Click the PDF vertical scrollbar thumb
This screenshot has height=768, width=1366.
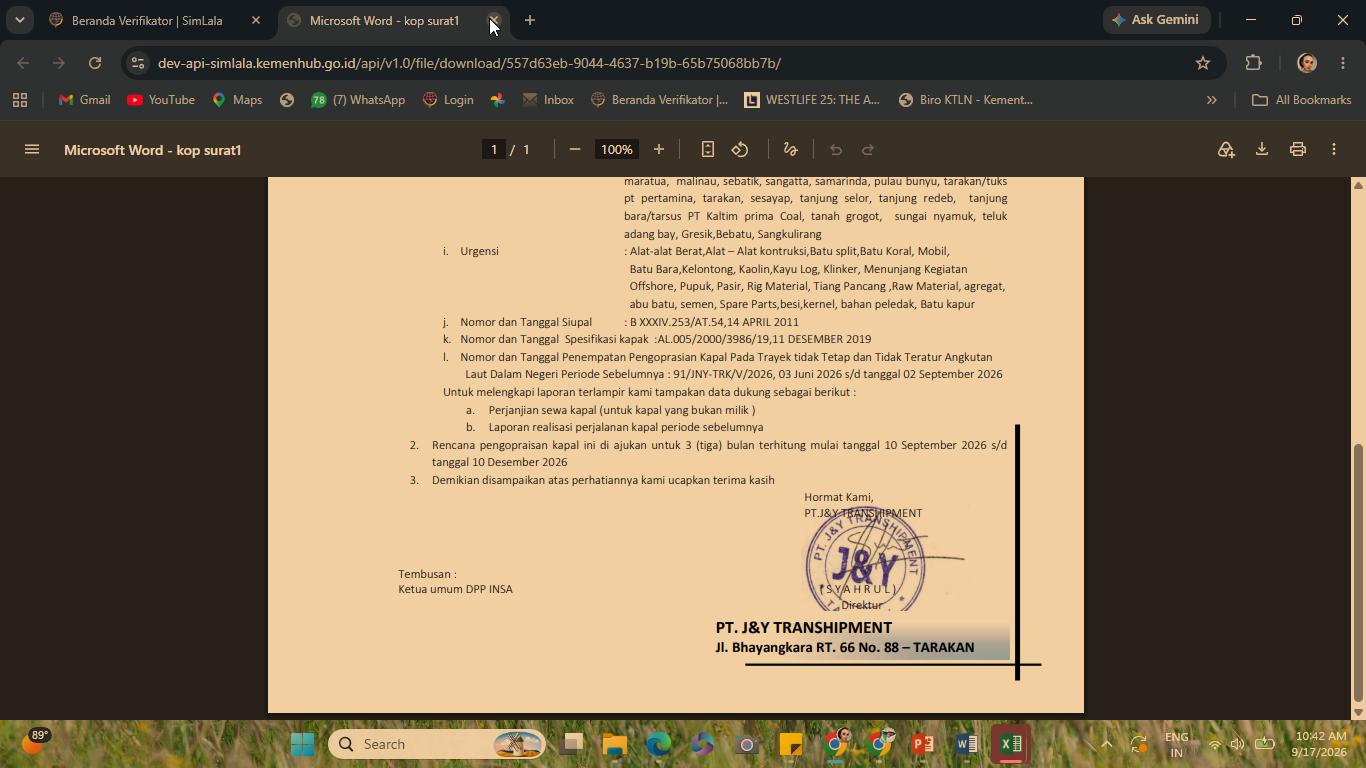tap(1358, 573)
